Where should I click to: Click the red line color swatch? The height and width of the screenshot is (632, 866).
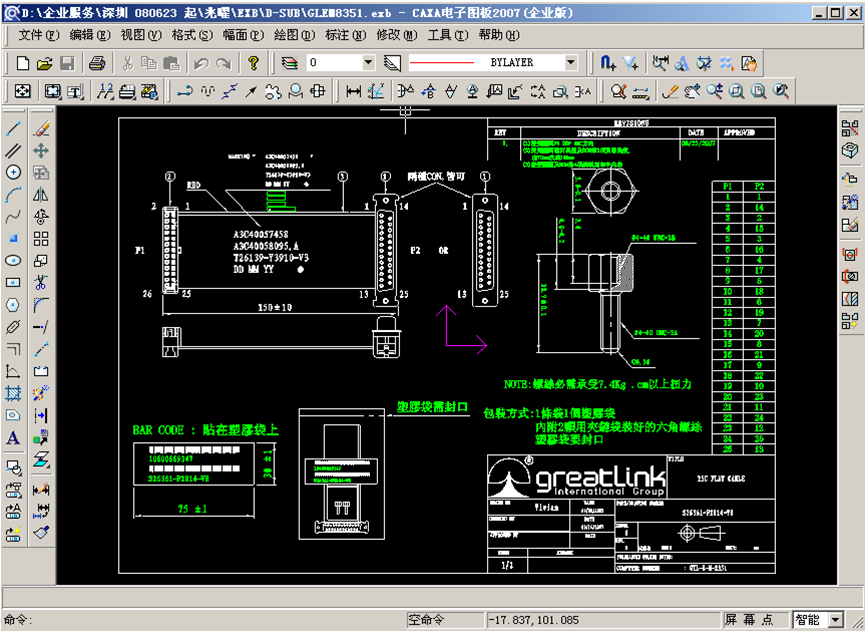coord(441,62)
